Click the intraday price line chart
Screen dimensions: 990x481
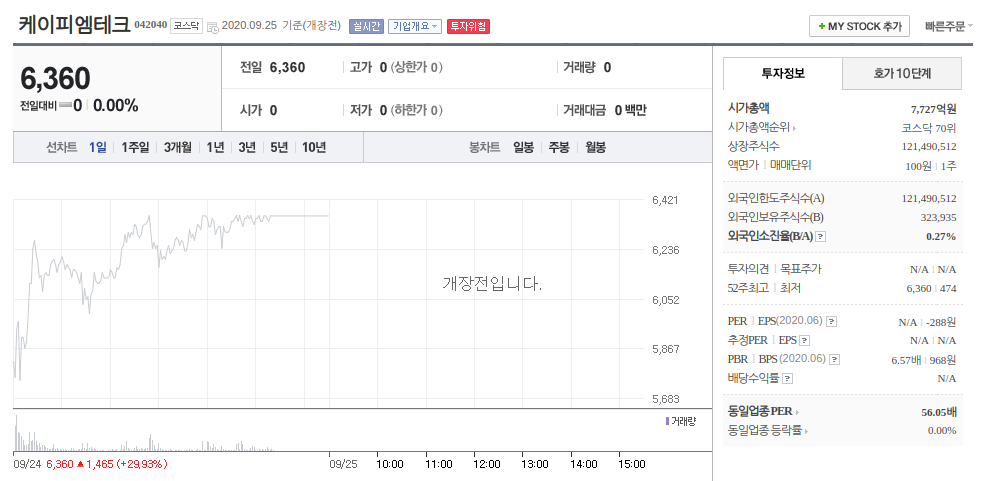(170, 297)
